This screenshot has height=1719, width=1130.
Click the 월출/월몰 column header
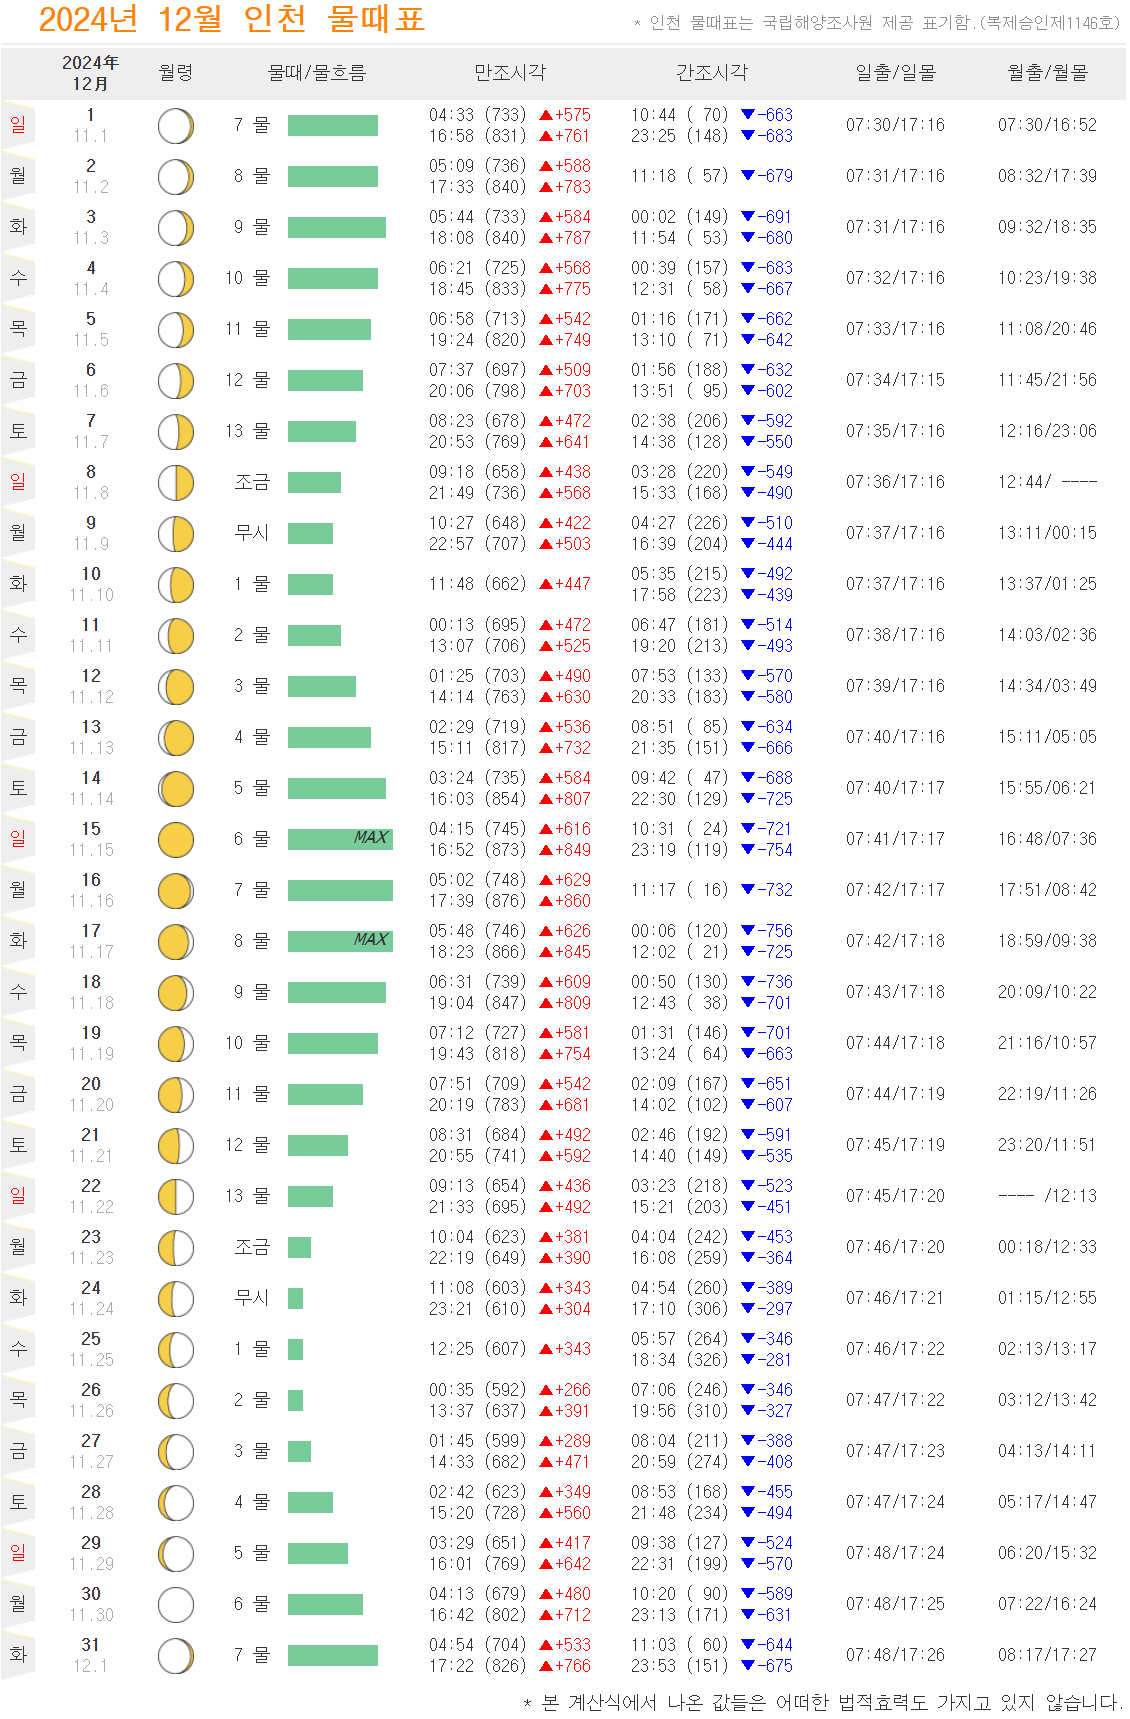pyautogui.click(x=1047, y=72)
